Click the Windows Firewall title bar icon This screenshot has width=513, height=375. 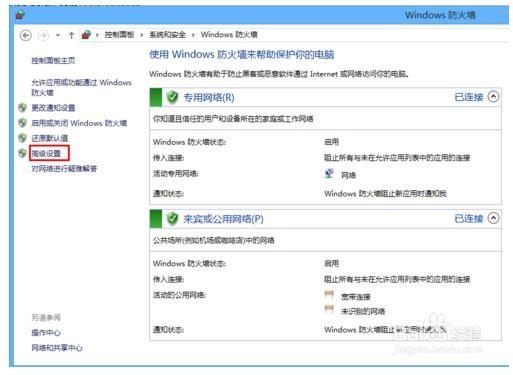20,15
